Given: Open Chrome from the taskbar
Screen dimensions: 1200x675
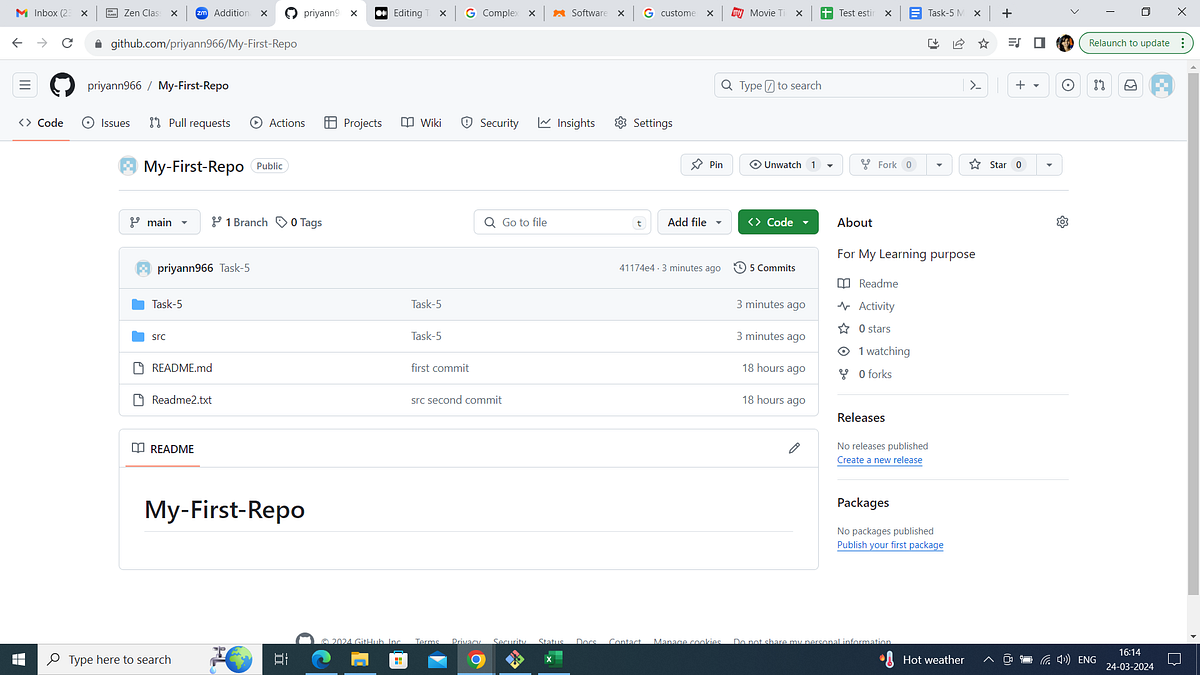Looking at the screenshot, I should pyautogui.click(x=476, y=659).
